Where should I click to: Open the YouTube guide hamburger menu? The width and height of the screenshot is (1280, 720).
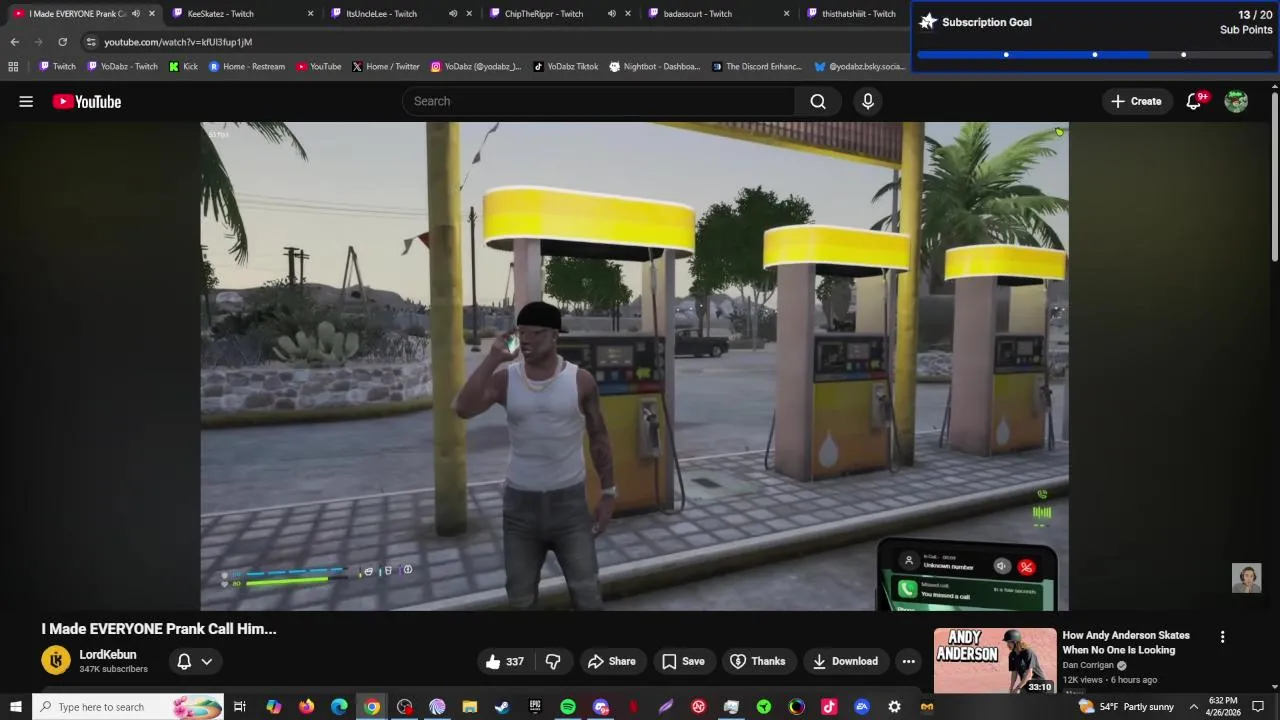pyautogui.click(x=26, y=101)
